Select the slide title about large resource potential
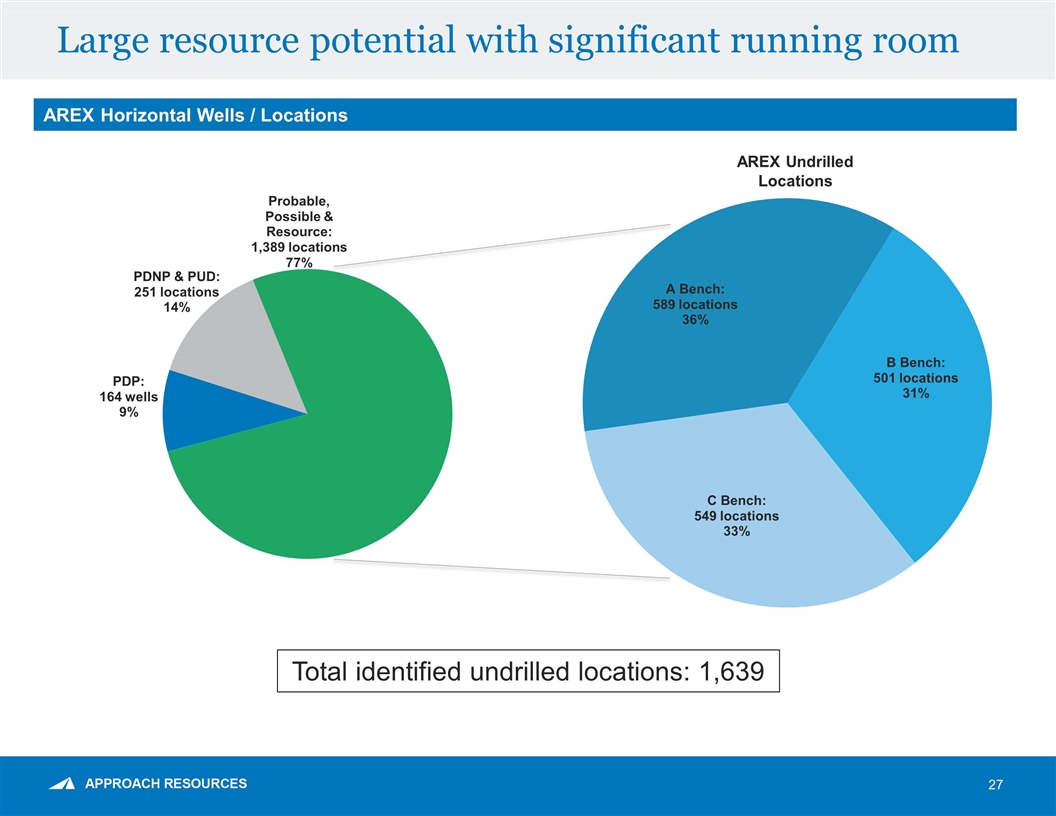This screenshot has width=1056, height=816. [x=508, y=40]
